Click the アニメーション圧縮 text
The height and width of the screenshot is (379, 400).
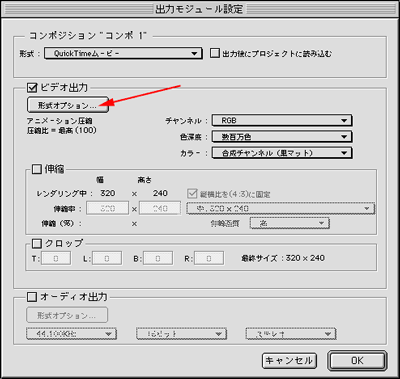tap(60, 121)
